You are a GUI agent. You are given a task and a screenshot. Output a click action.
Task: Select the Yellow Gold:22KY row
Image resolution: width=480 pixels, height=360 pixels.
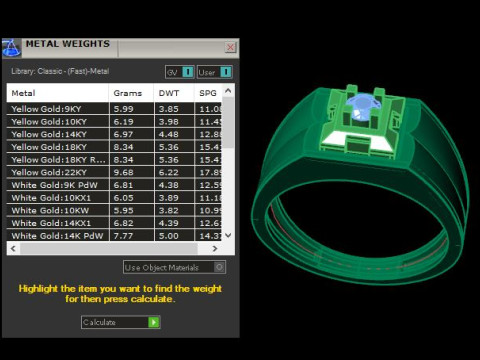(x=114, y=172)
